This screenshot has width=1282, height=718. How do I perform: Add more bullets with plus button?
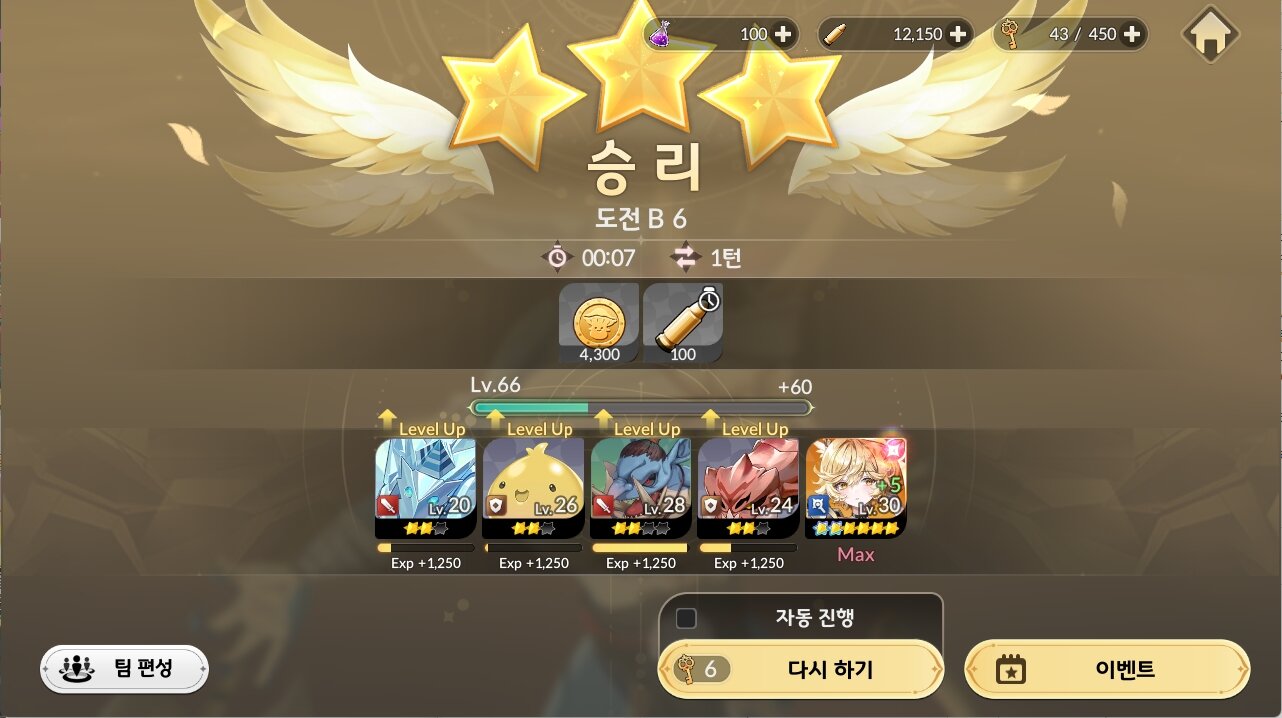tap(958, 34)
